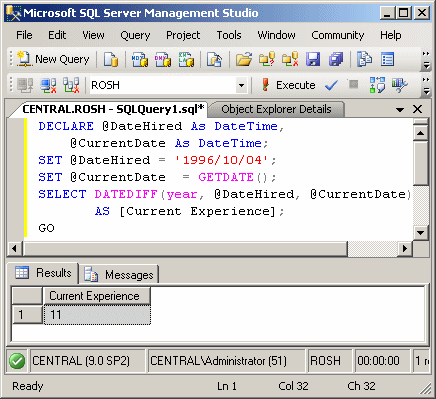The width and height of the screenshot is (436, 399).
Task: Minimize the Management Studio window
Action: [387, 13]
